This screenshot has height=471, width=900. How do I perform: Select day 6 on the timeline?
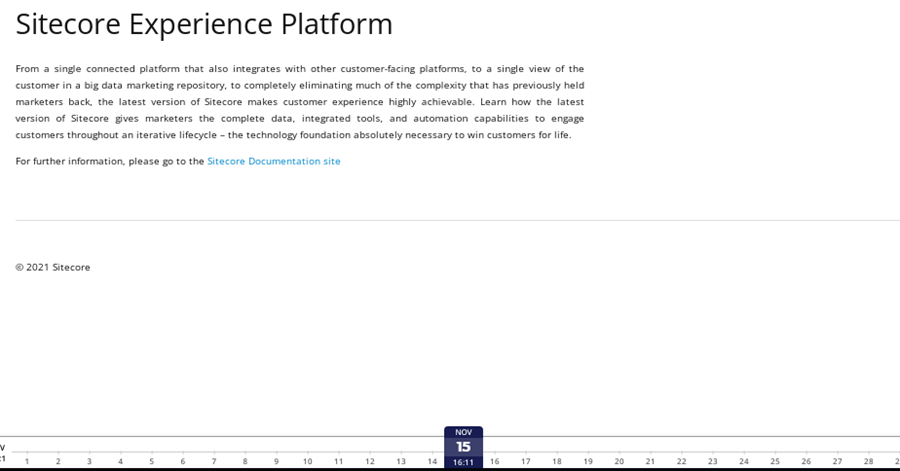[183, 461]
